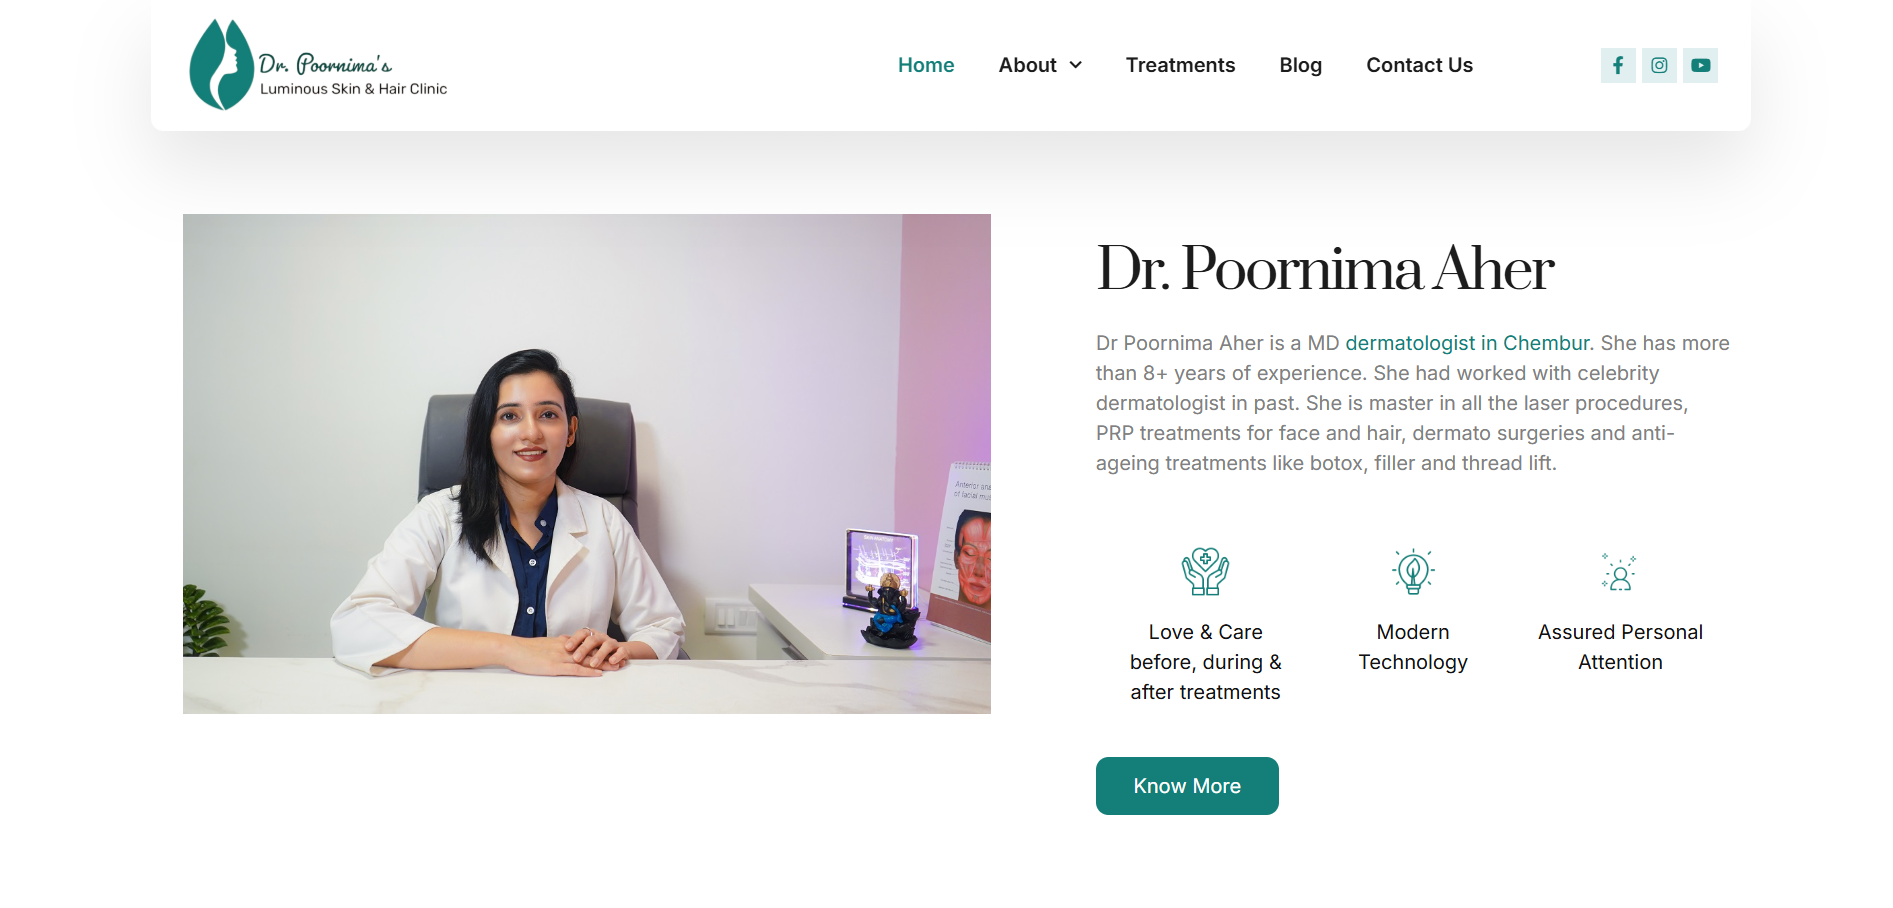Click the 'Luminous Skin & Hair Clinic' tagline
Image resolution: width=1893 pixels, height=908 pixels.
353,89
